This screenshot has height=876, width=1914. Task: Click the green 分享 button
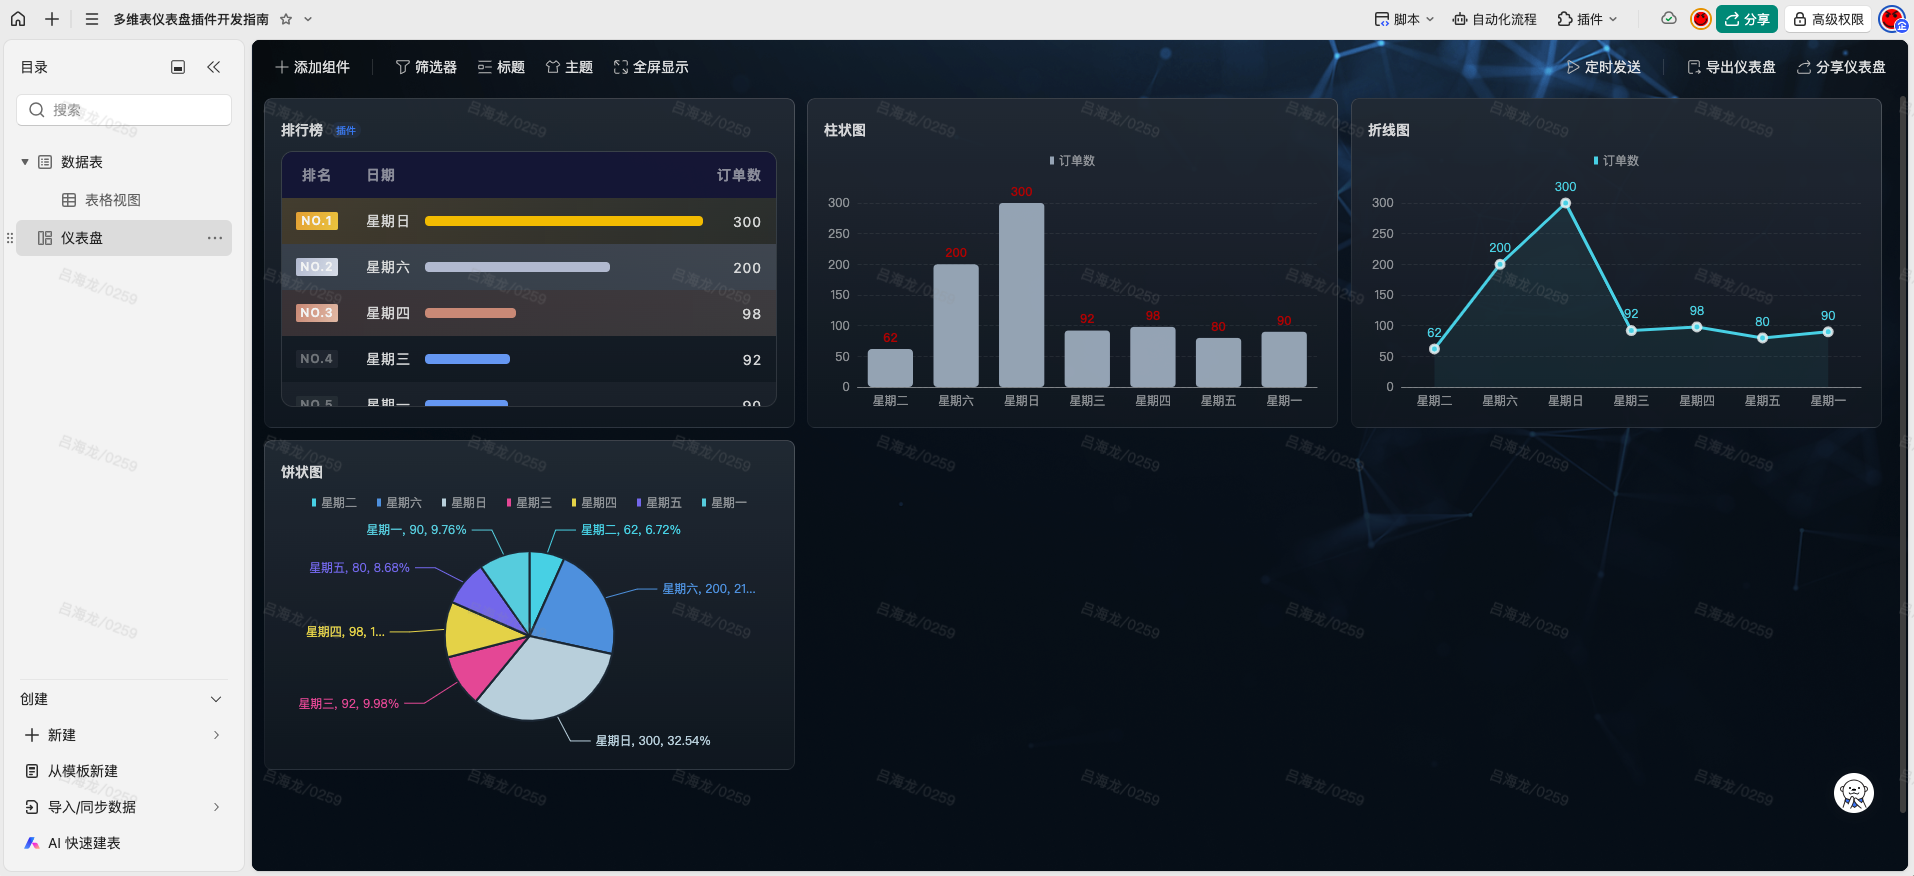pyautogui.click(x=1746, y=19)
